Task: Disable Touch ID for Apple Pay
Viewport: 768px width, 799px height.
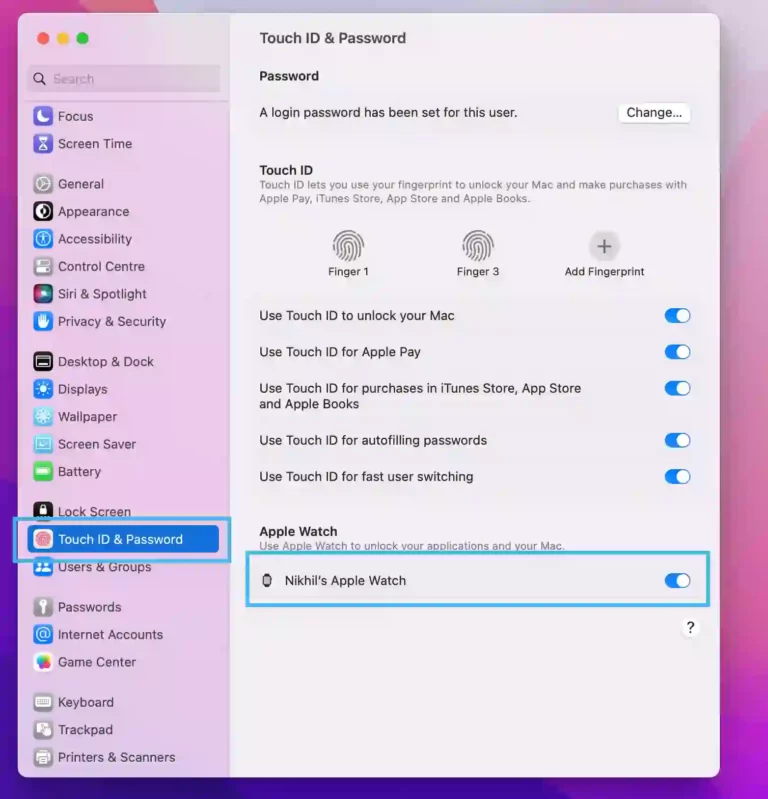Action: [x=677, y=352]
